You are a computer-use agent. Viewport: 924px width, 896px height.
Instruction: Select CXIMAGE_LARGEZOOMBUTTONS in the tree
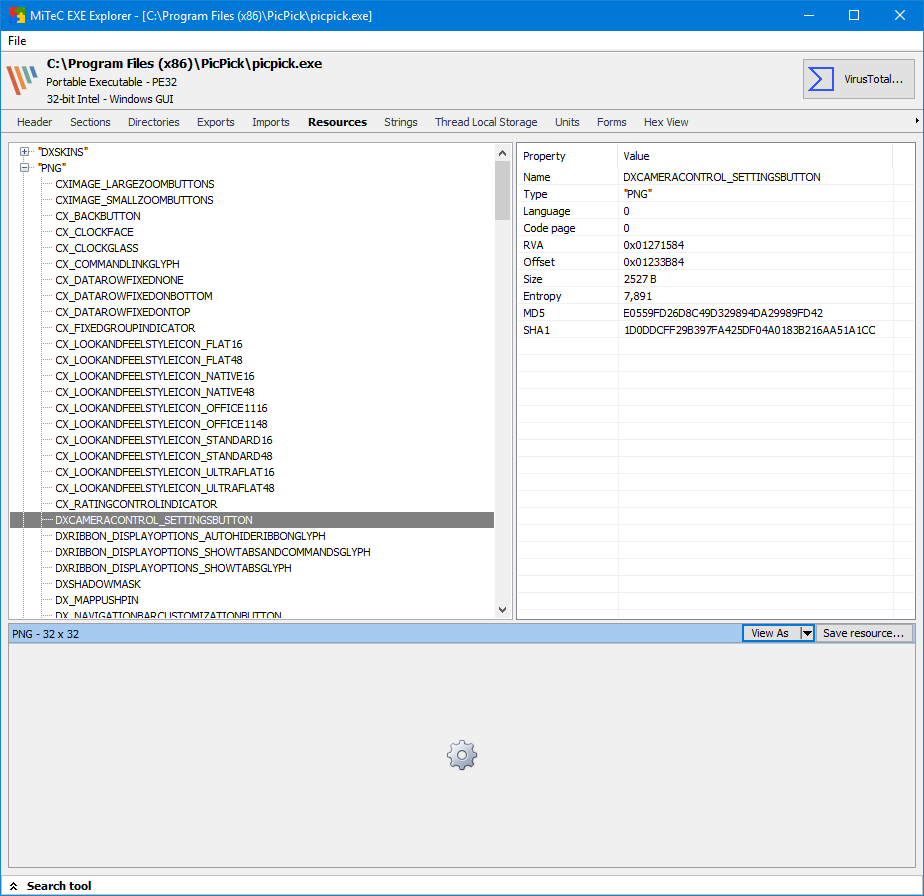click(135, 184)
